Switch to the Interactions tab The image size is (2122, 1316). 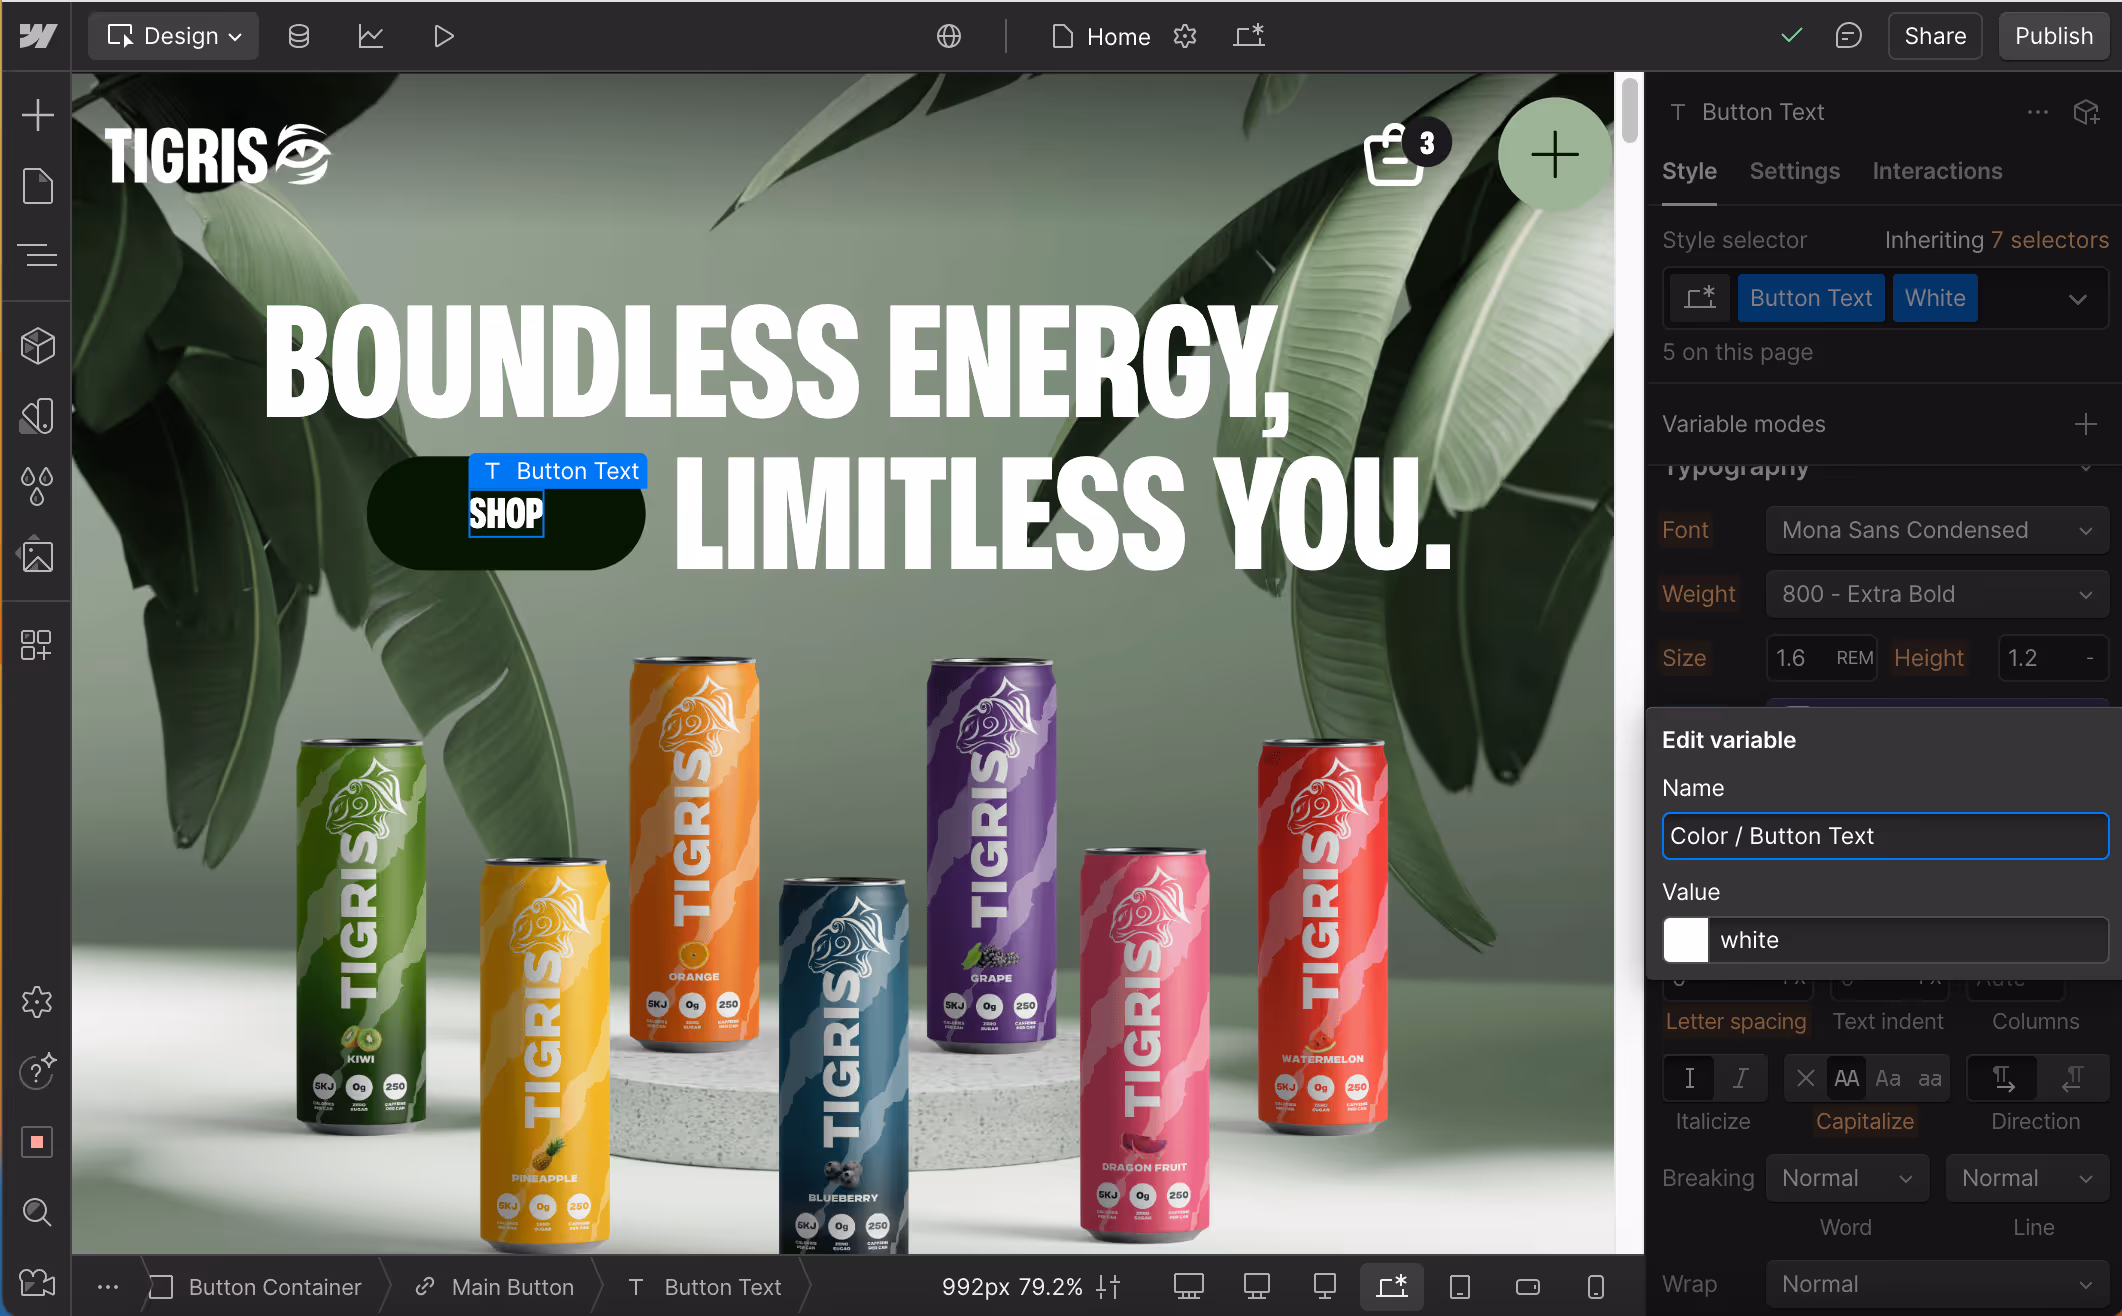coord(1937,171)
